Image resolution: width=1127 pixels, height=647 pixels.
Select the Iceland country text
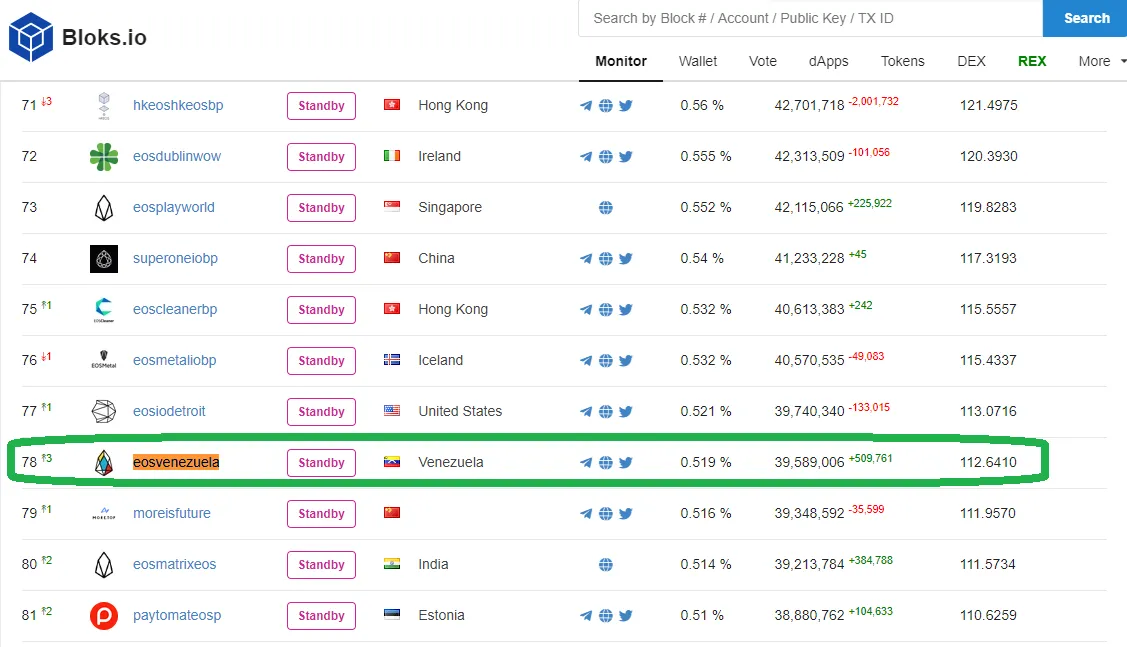[441, 361]
